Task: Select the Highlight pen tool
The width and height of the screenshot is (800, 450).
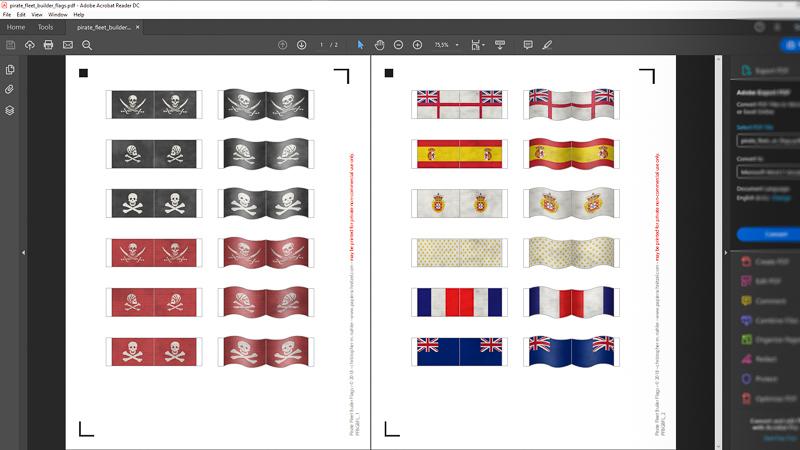Action: pos(547,45)
